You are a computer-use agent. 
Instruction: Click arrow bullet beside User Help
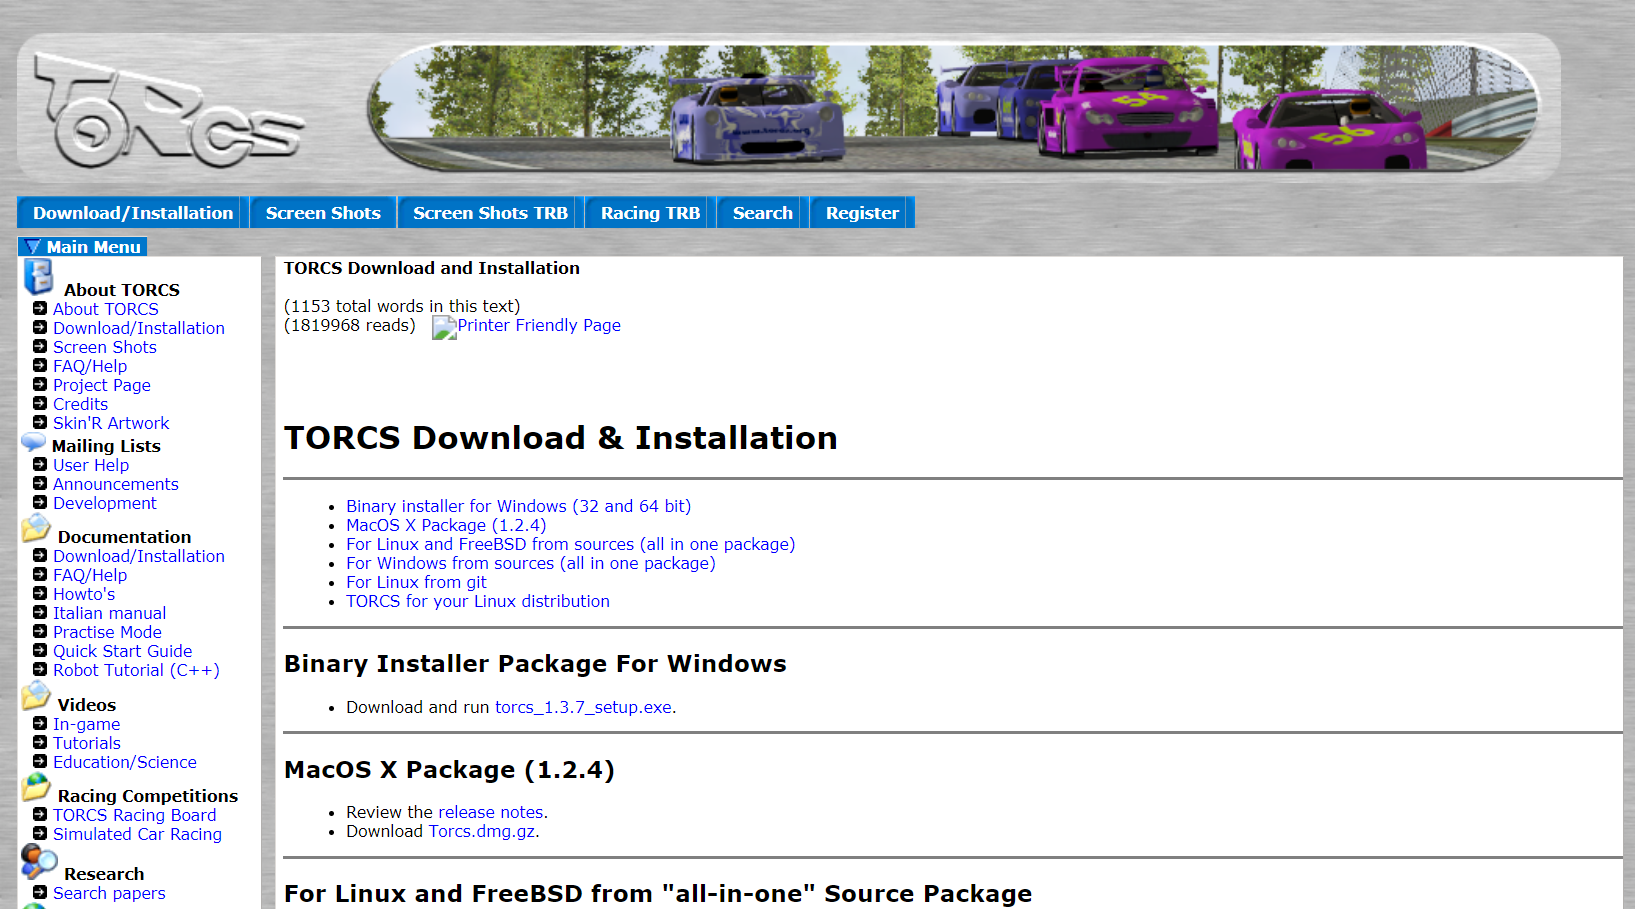[x=40, y=464]
